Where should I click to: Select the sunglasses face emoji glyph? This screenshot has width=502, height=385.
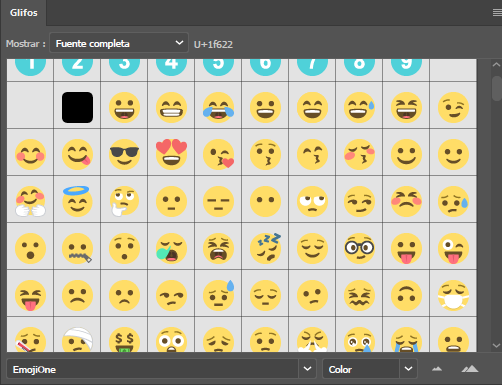[x=124, y=154]
